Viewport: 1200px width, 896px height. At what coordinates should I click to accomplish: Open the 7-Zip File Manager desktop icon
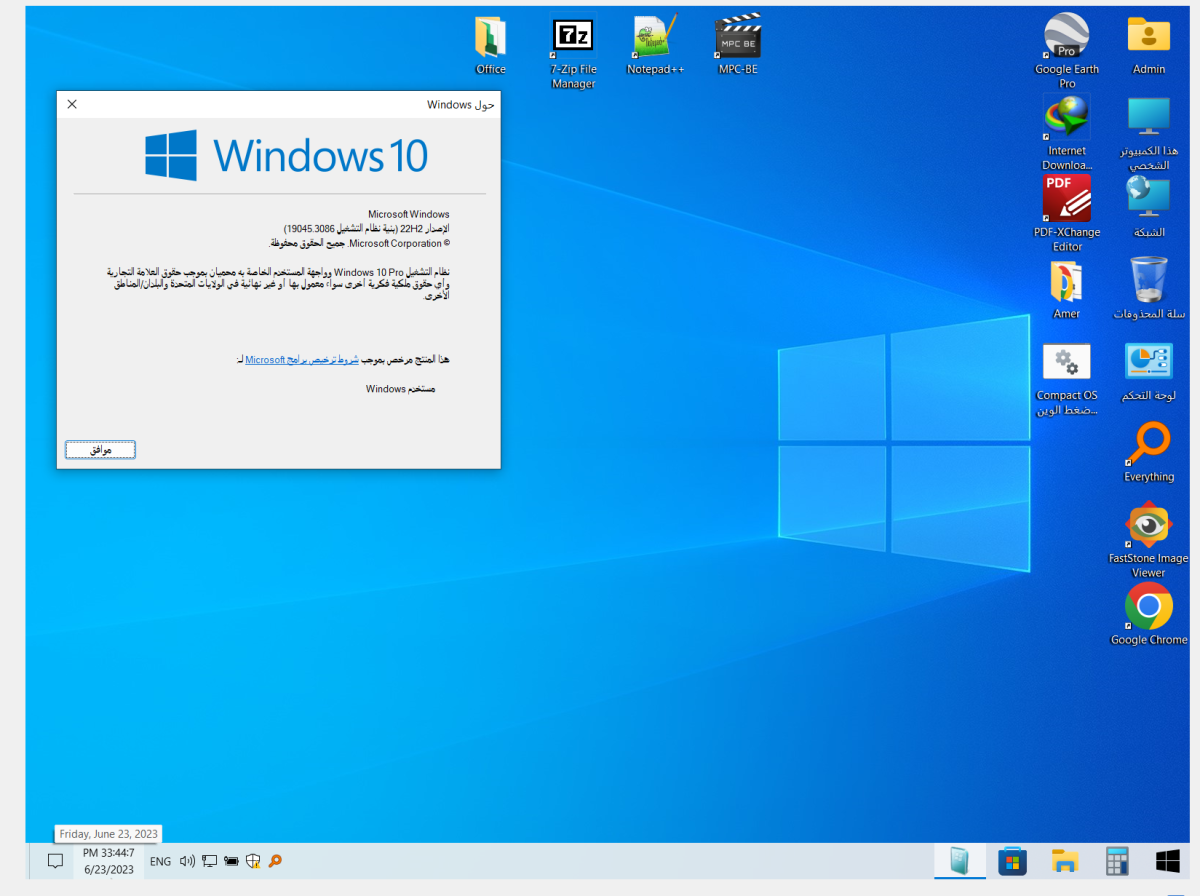[573, 38]
